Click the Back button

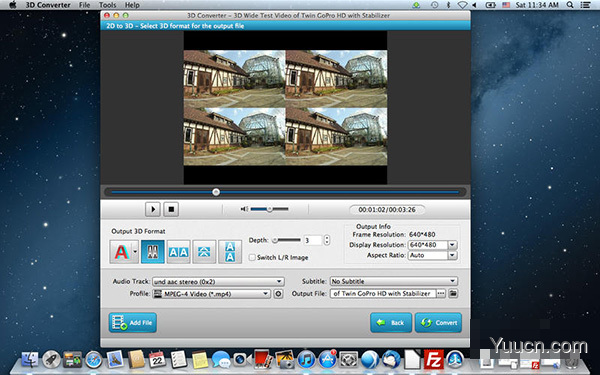(x=391, y=323)
